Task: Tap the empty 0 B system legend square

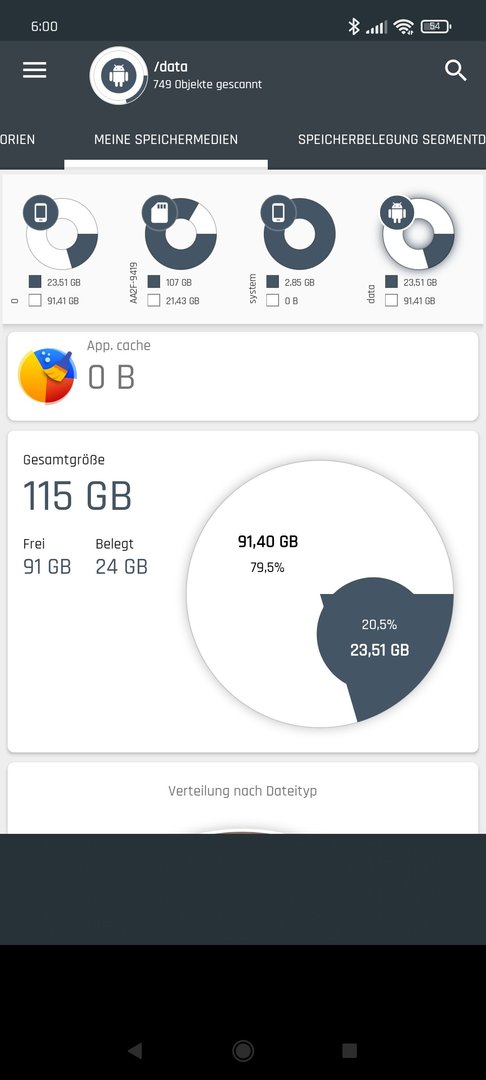Action: 273,300
